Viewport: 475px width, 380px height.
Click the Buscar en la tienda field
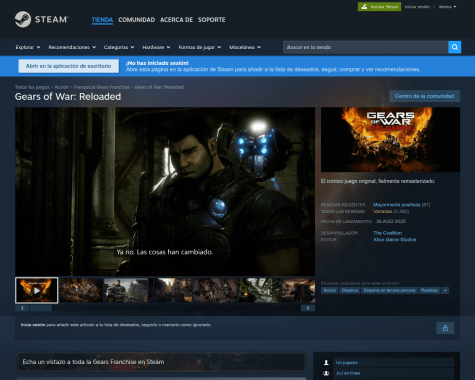(x=365, y=47)
